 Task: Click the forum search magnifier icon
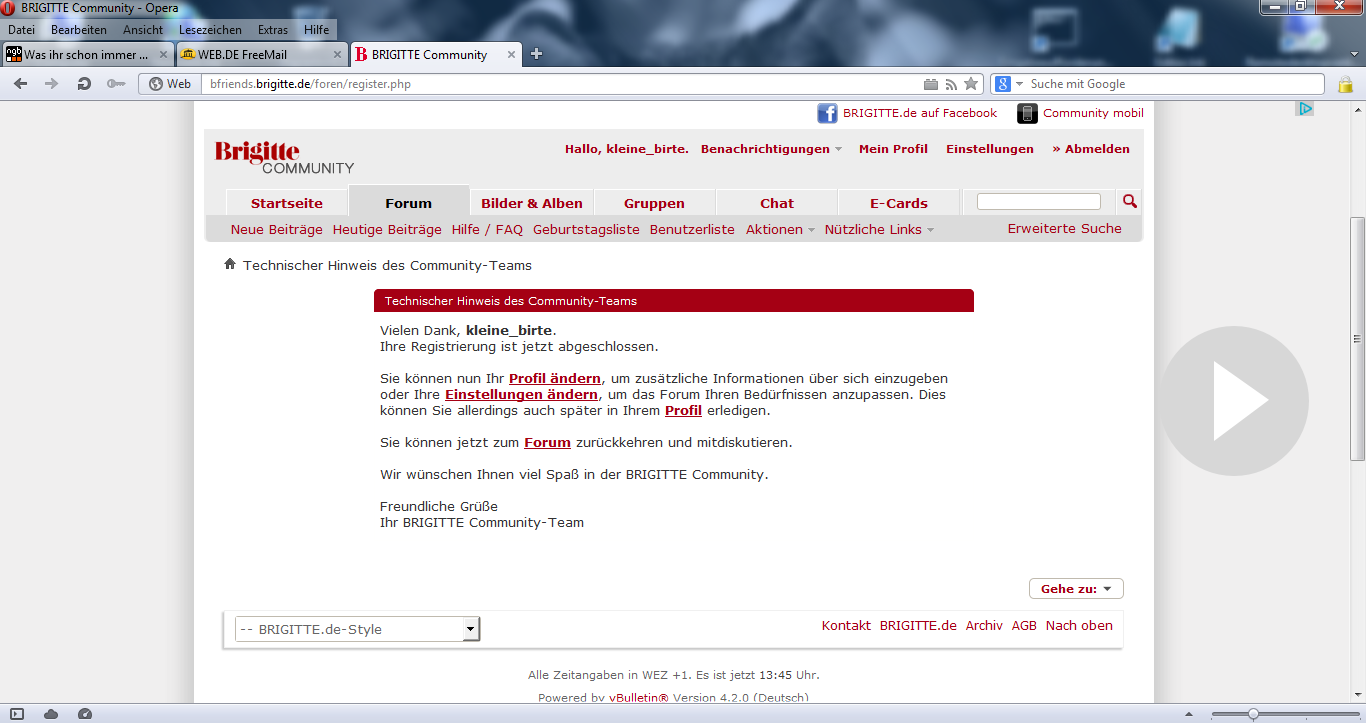[1130, 202]
